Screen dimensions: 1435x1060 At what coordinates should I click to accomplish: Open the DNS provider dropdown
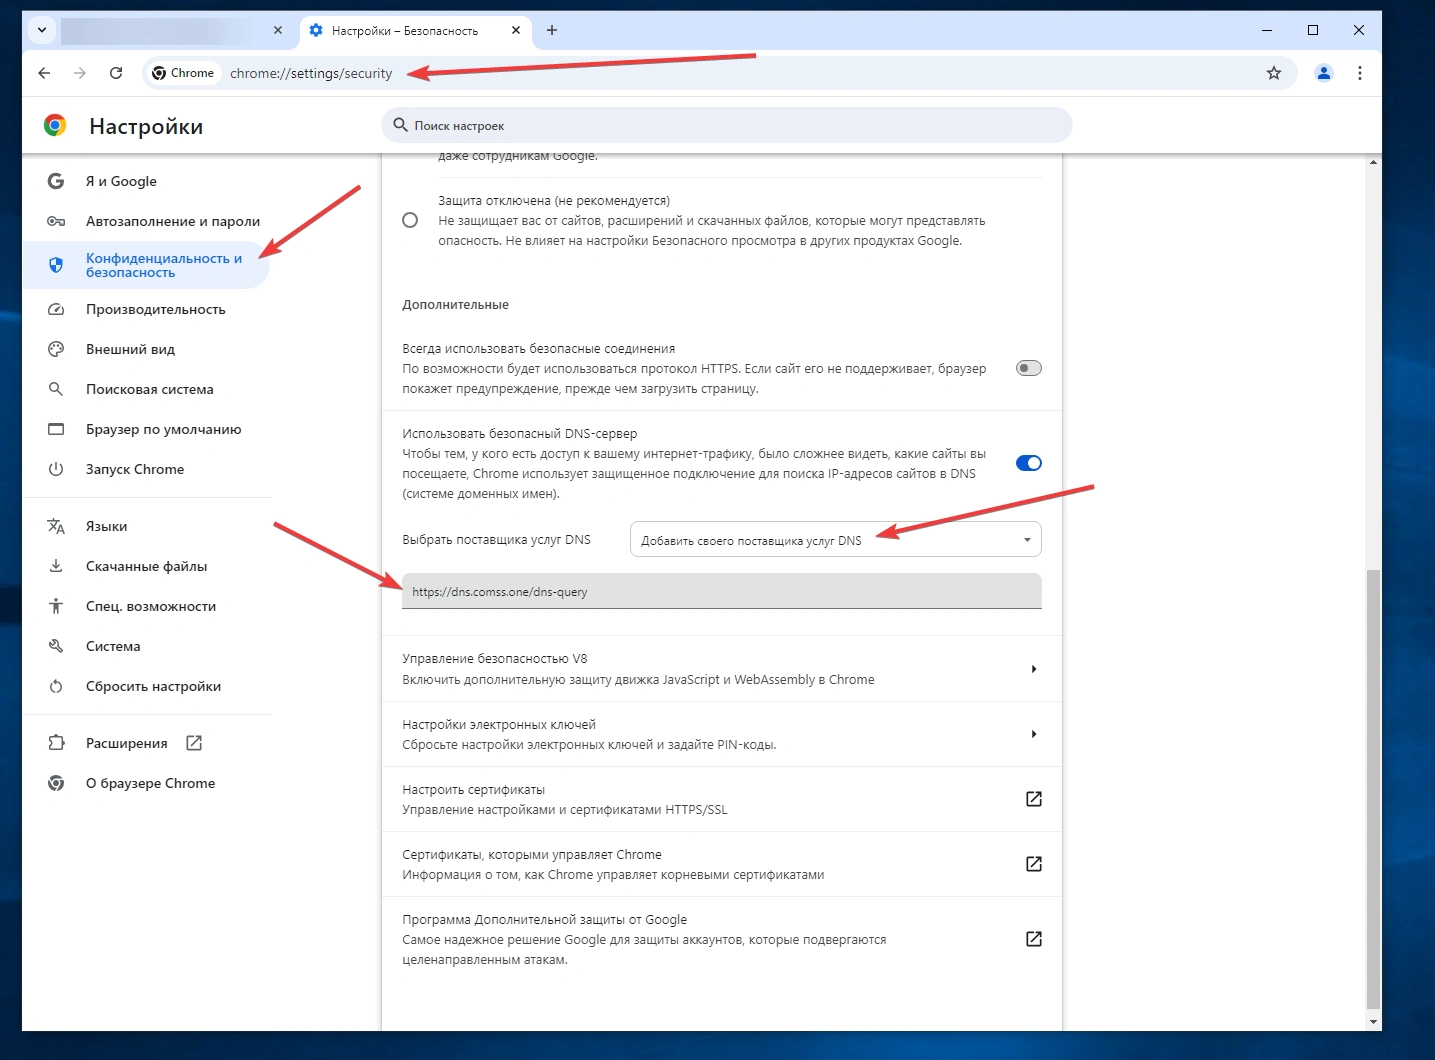click(836, 540)
